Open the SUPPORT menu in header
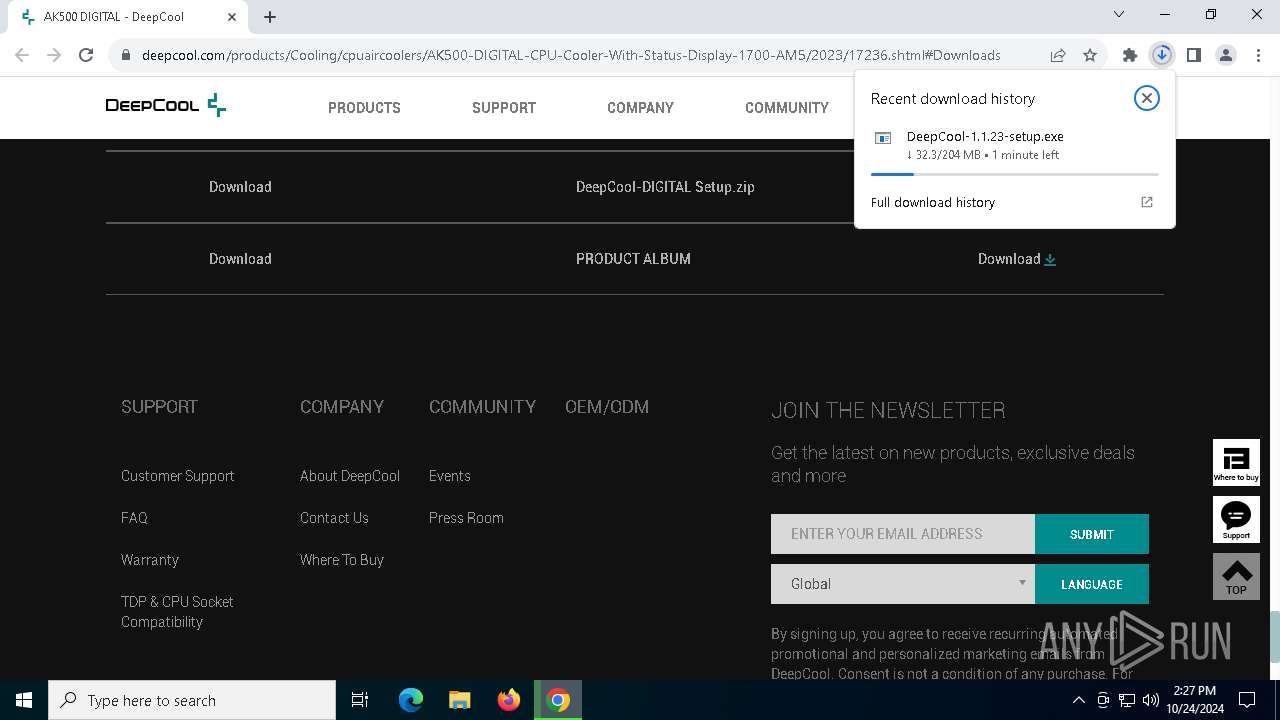 pos(504,107)
